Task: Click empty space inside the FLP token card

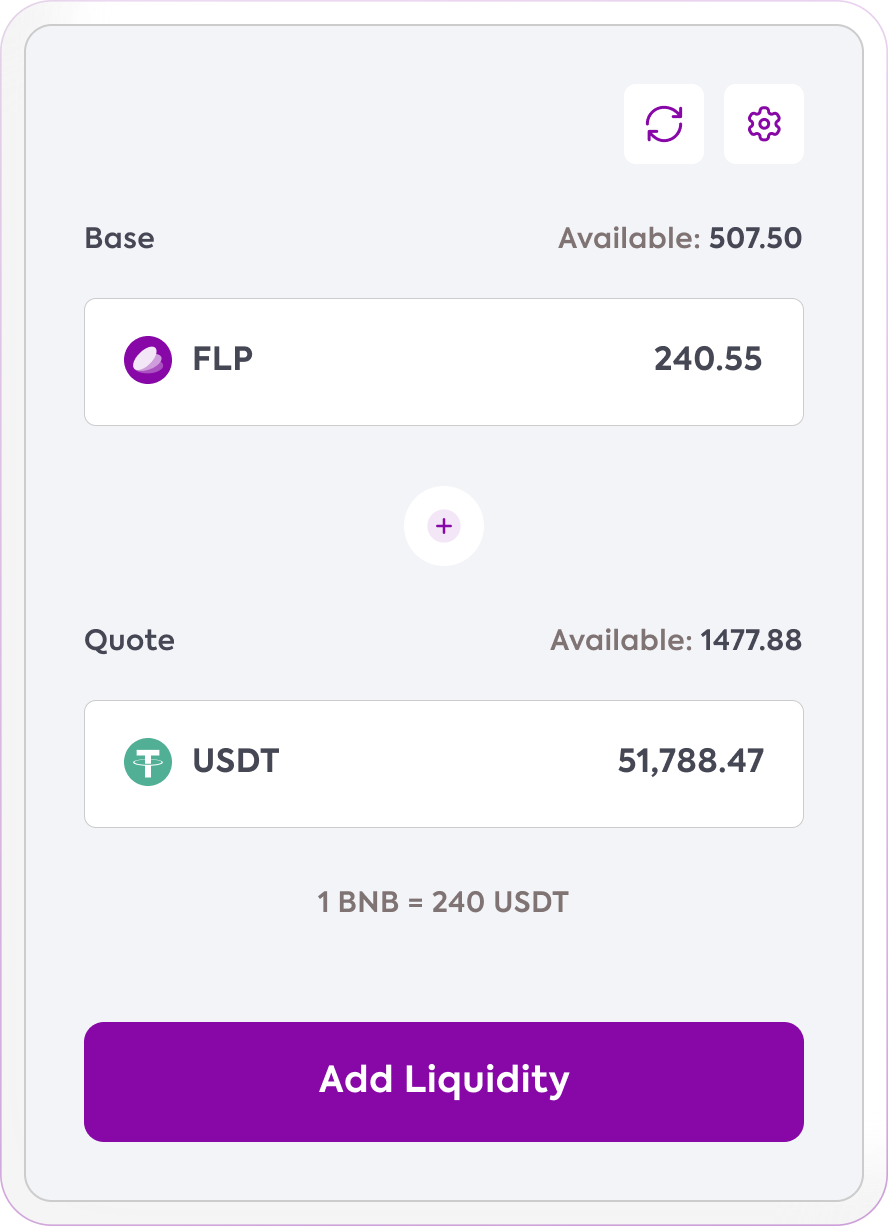Action: point(450,361)
